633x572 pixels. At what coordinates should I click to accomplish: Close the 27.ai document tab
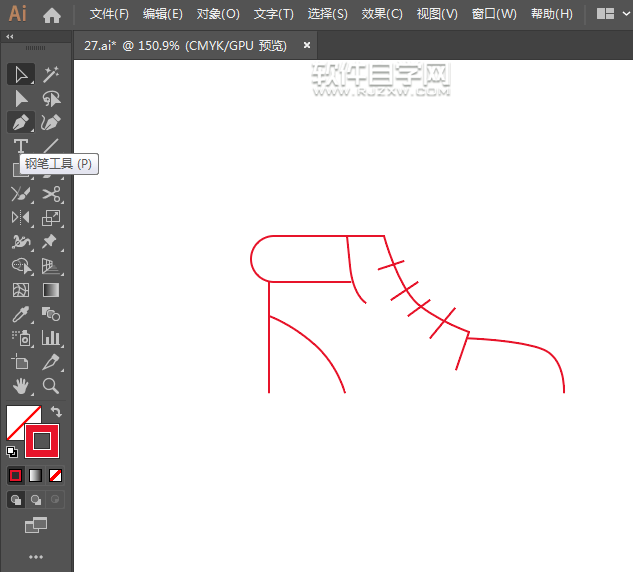coord(306,45)
